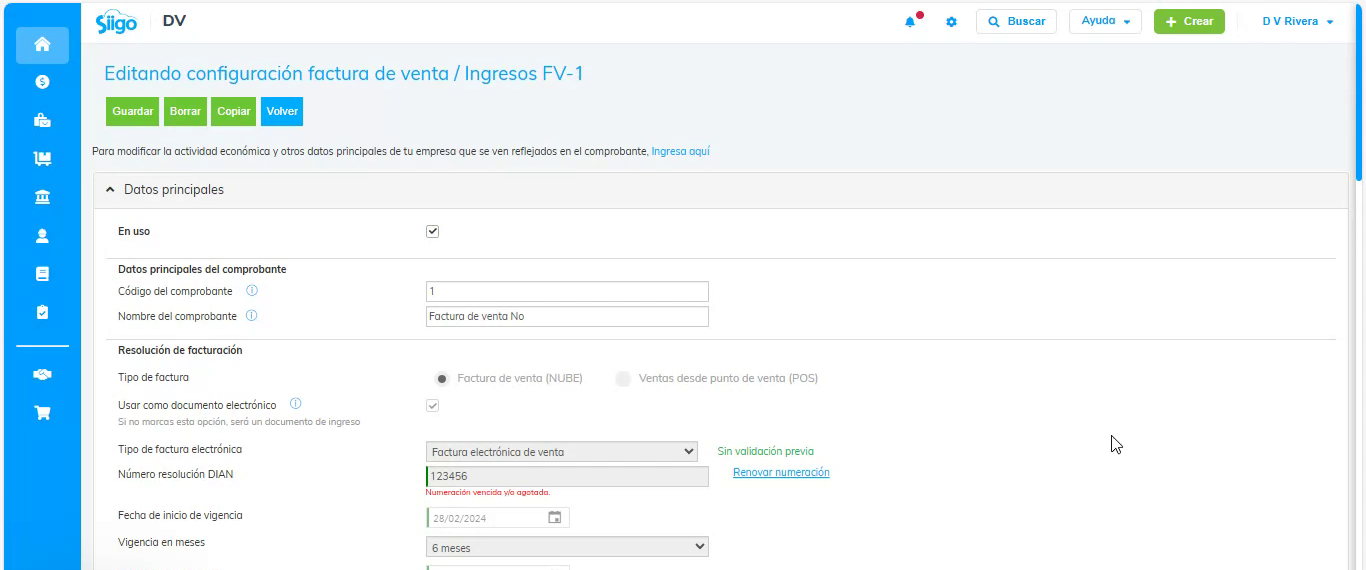Click the green Crear button
Screen dimensions: 1366x570
1189,21
